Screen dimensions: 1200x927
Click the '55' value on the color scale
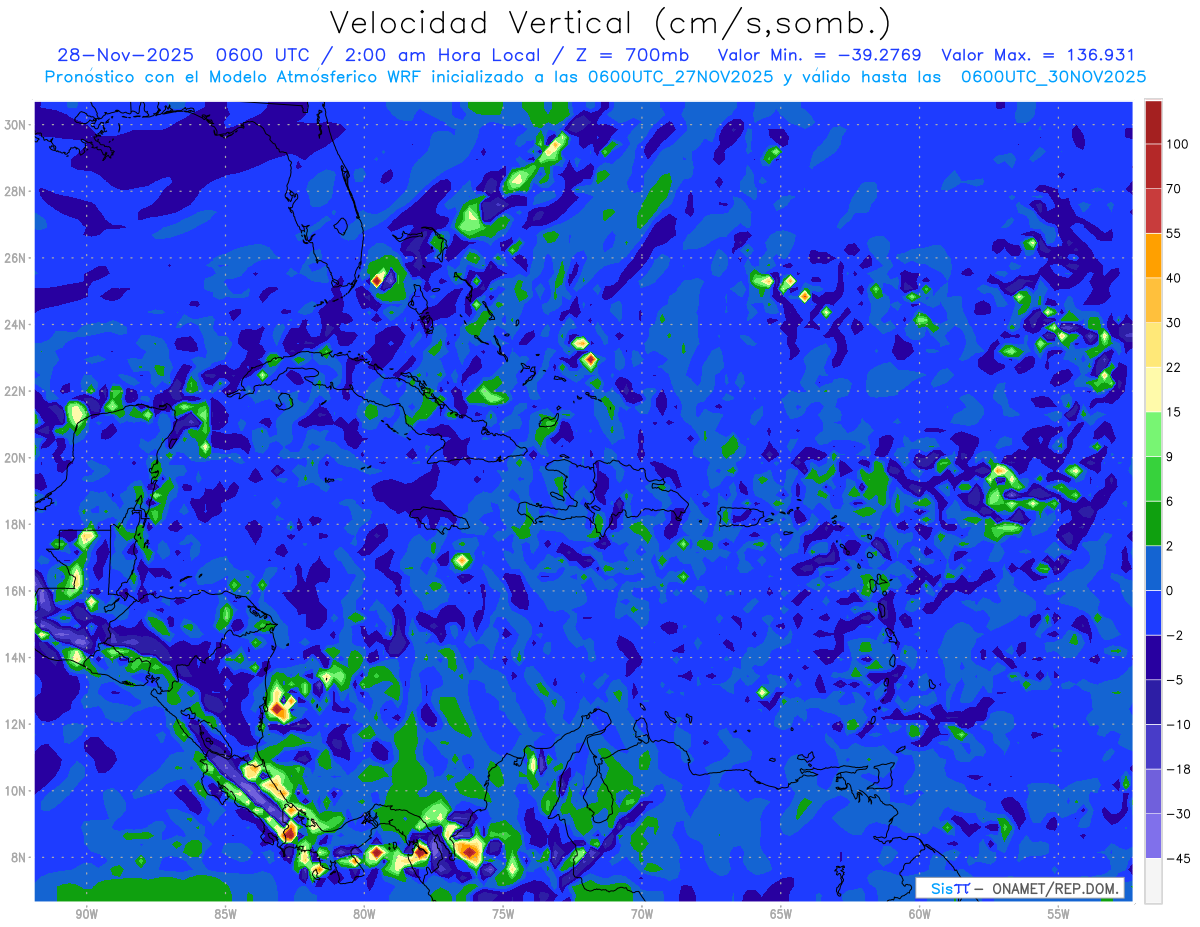click(x=1174, y=233)
